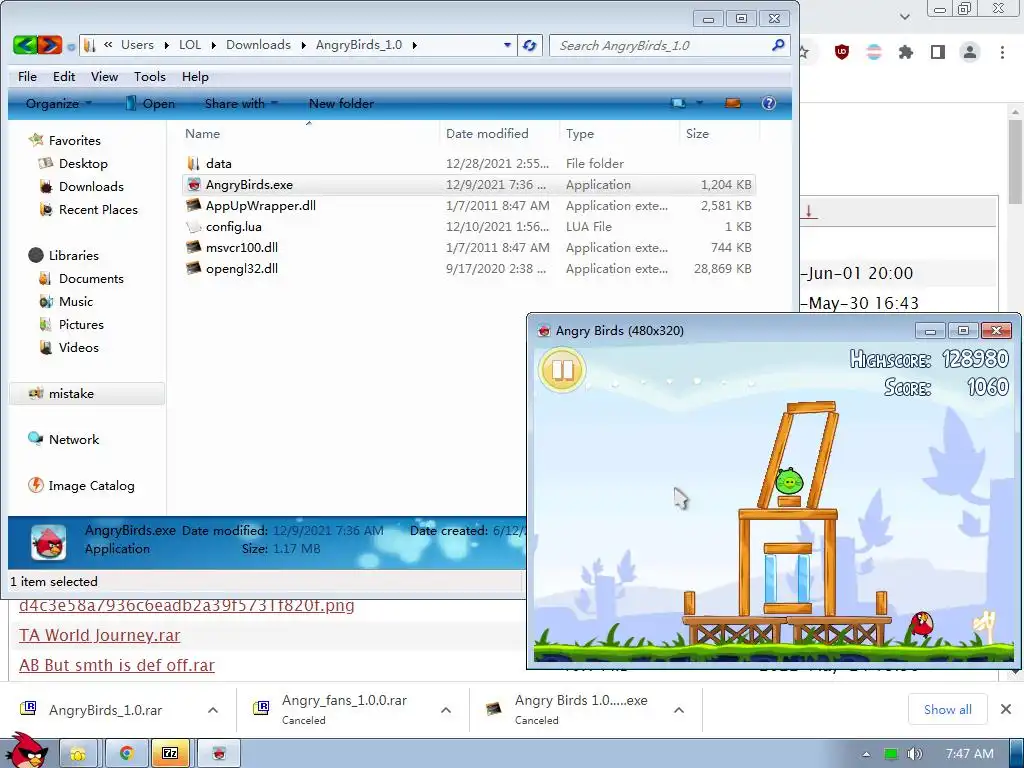Open the Help menu
1024x768 pixels.
click(x=195, y=76)
